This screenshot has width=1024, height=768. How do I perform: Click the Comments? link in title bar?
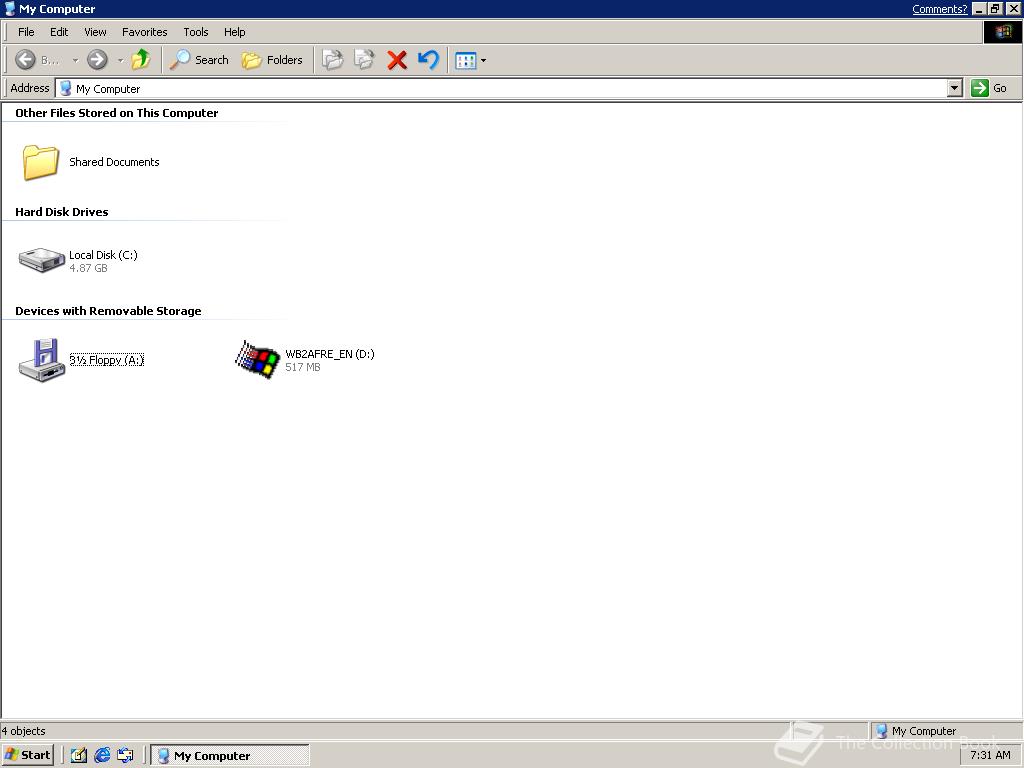939,9
